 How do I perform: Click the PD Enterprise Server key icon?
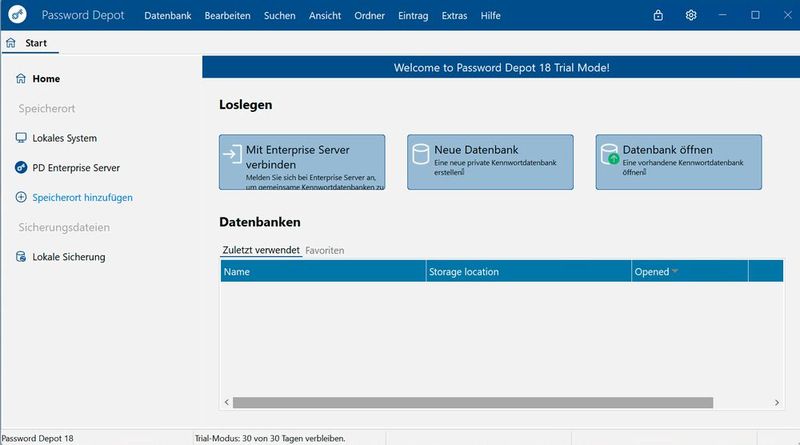pos(21,167)
